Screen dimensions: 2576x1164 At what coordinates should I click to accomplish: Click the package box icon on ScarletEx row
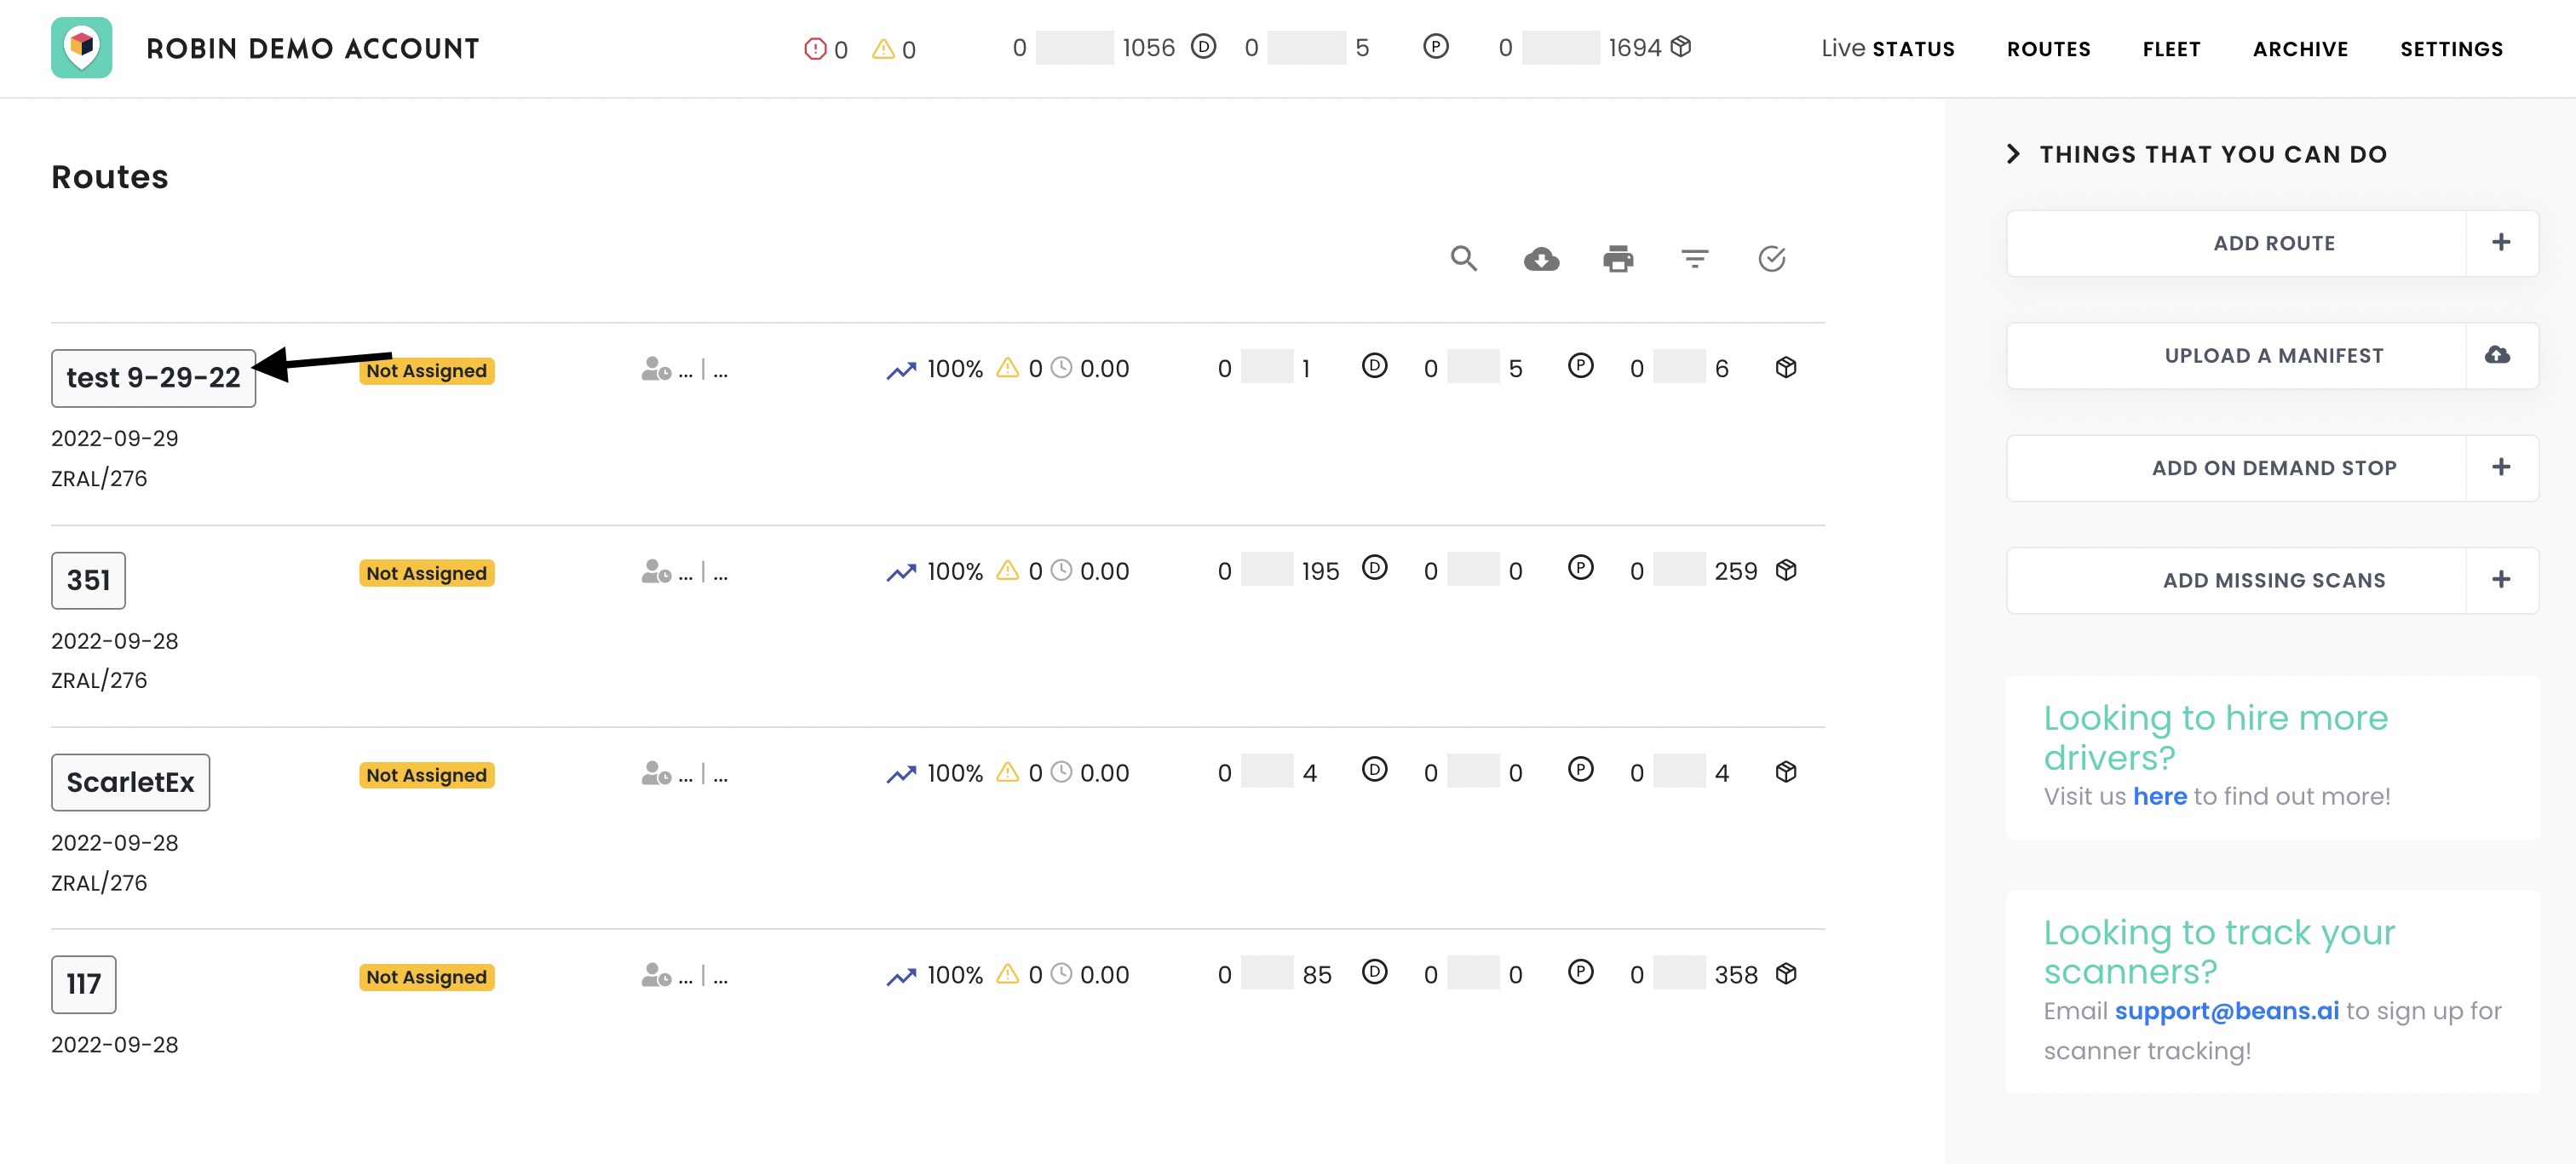click(x=1786, y=772)
